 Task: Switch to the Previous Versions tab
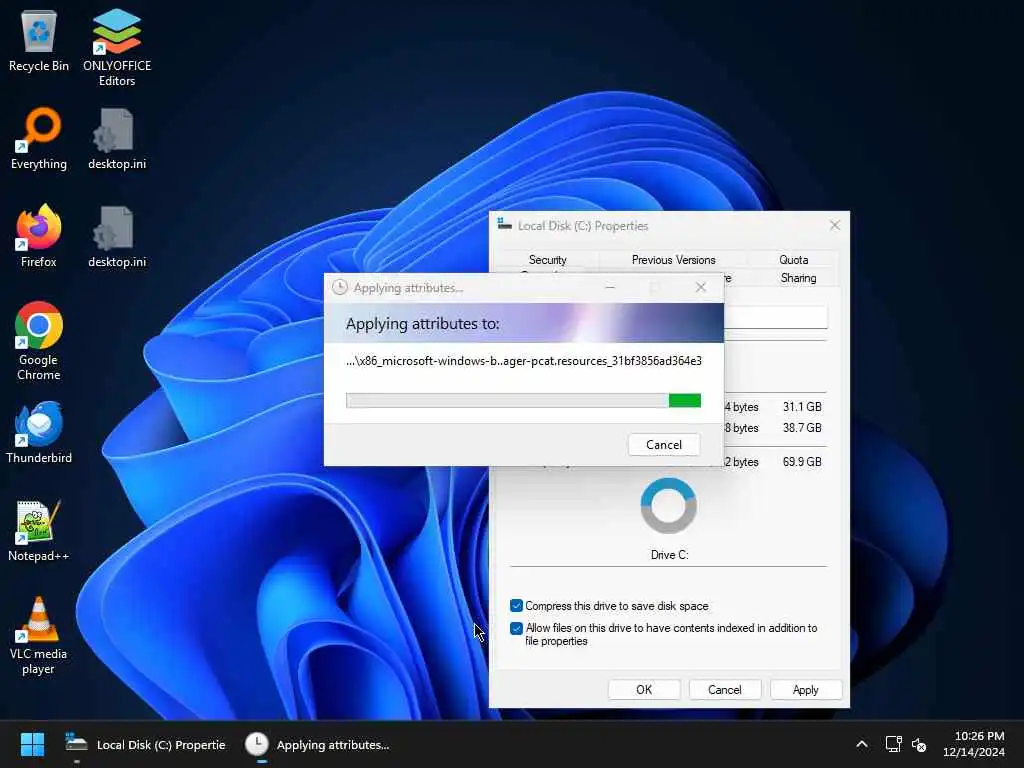[x=673, y=260]
